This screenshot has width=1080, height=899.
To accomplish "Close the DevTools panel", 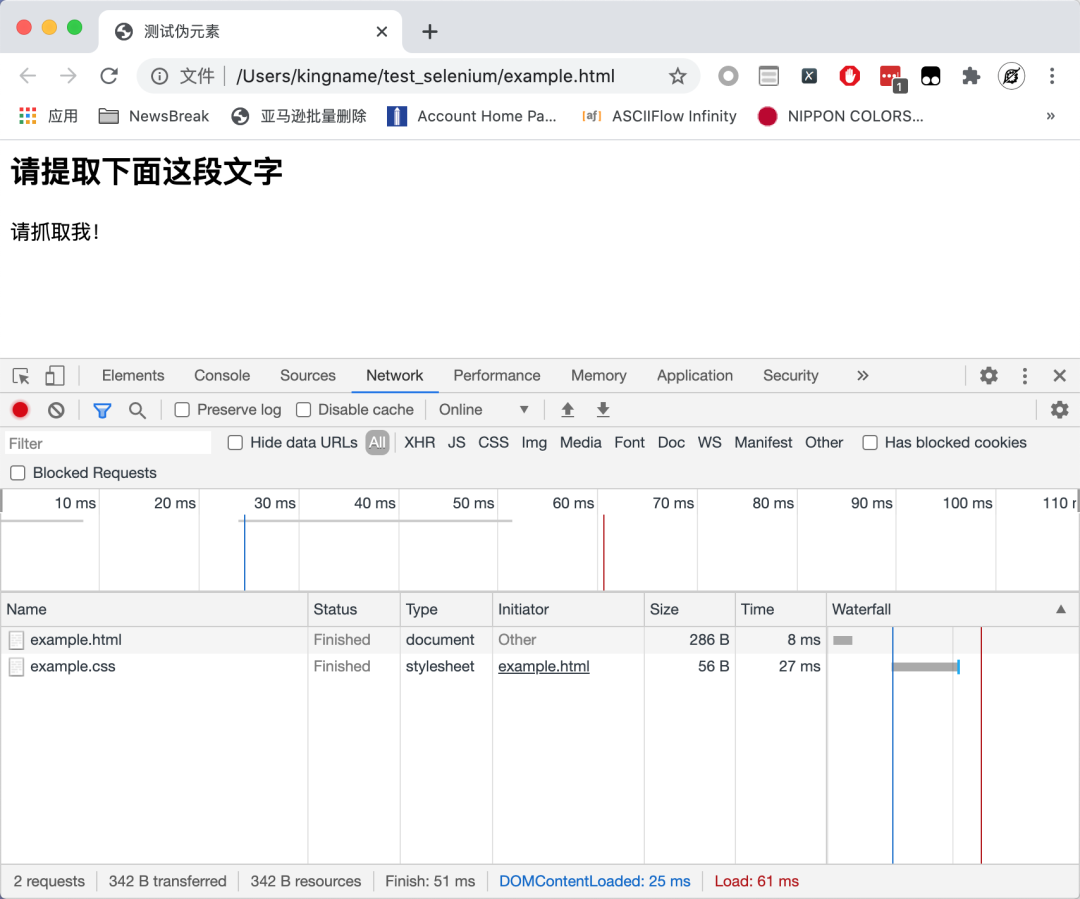I will [x=1059, y=375].
